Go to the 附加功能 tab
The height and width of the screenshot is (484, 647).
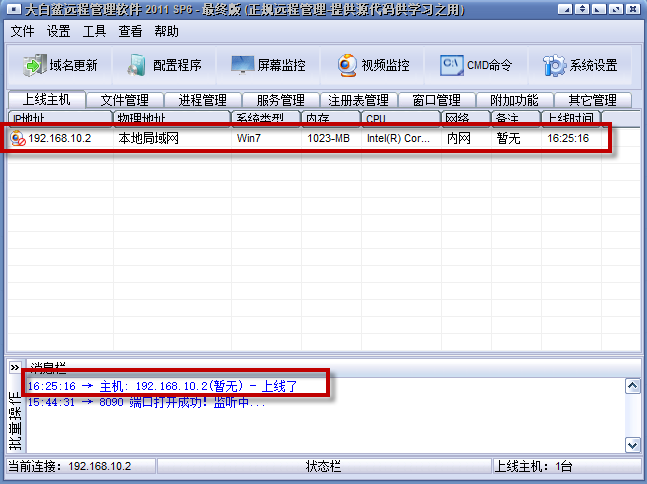514,100
